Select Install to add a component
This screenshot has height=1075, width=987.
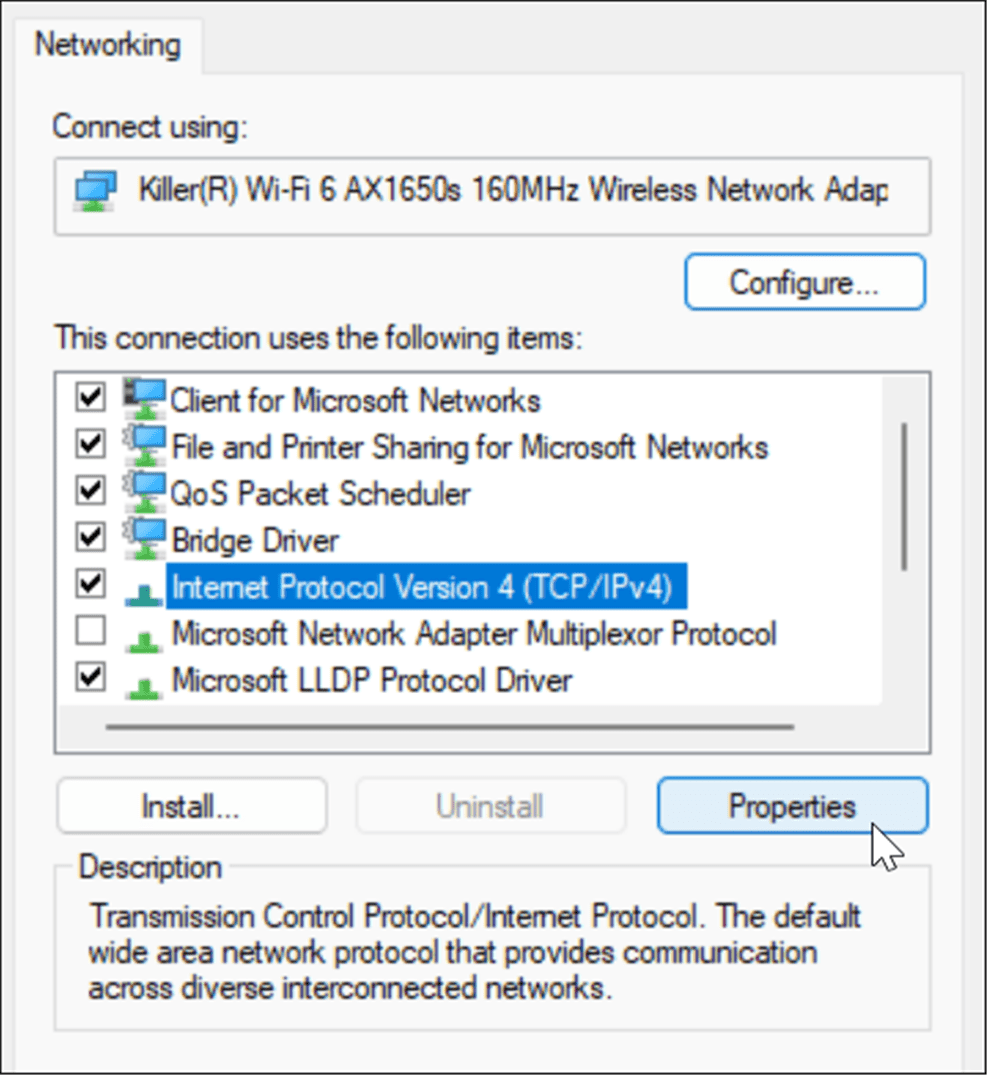click(x=191, y=806)
